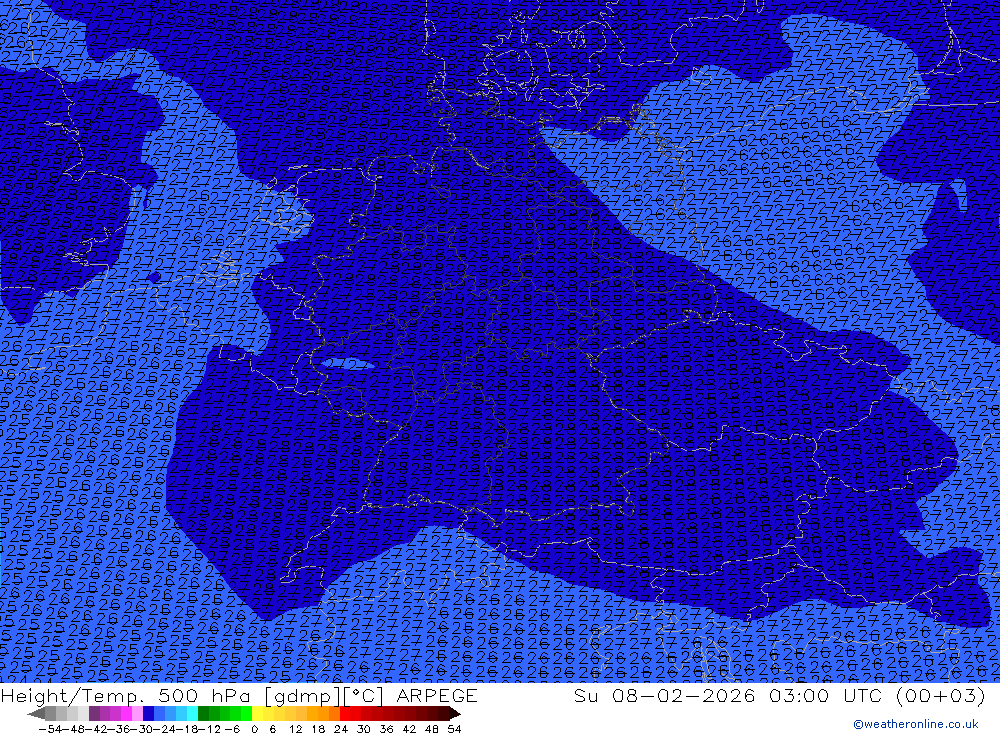This screenshot has width=1000, height=733.
Task: Select the Su 08-02-2026 03:00 UTC timestamp
Action: (779, 695)
